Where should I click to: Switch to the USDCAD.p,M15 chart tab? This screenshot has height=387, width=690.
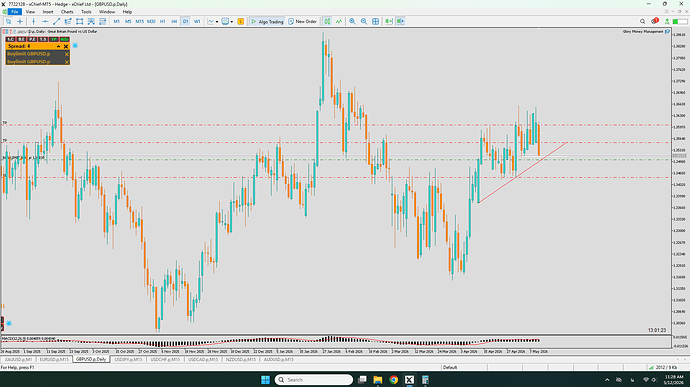[203, 360]
